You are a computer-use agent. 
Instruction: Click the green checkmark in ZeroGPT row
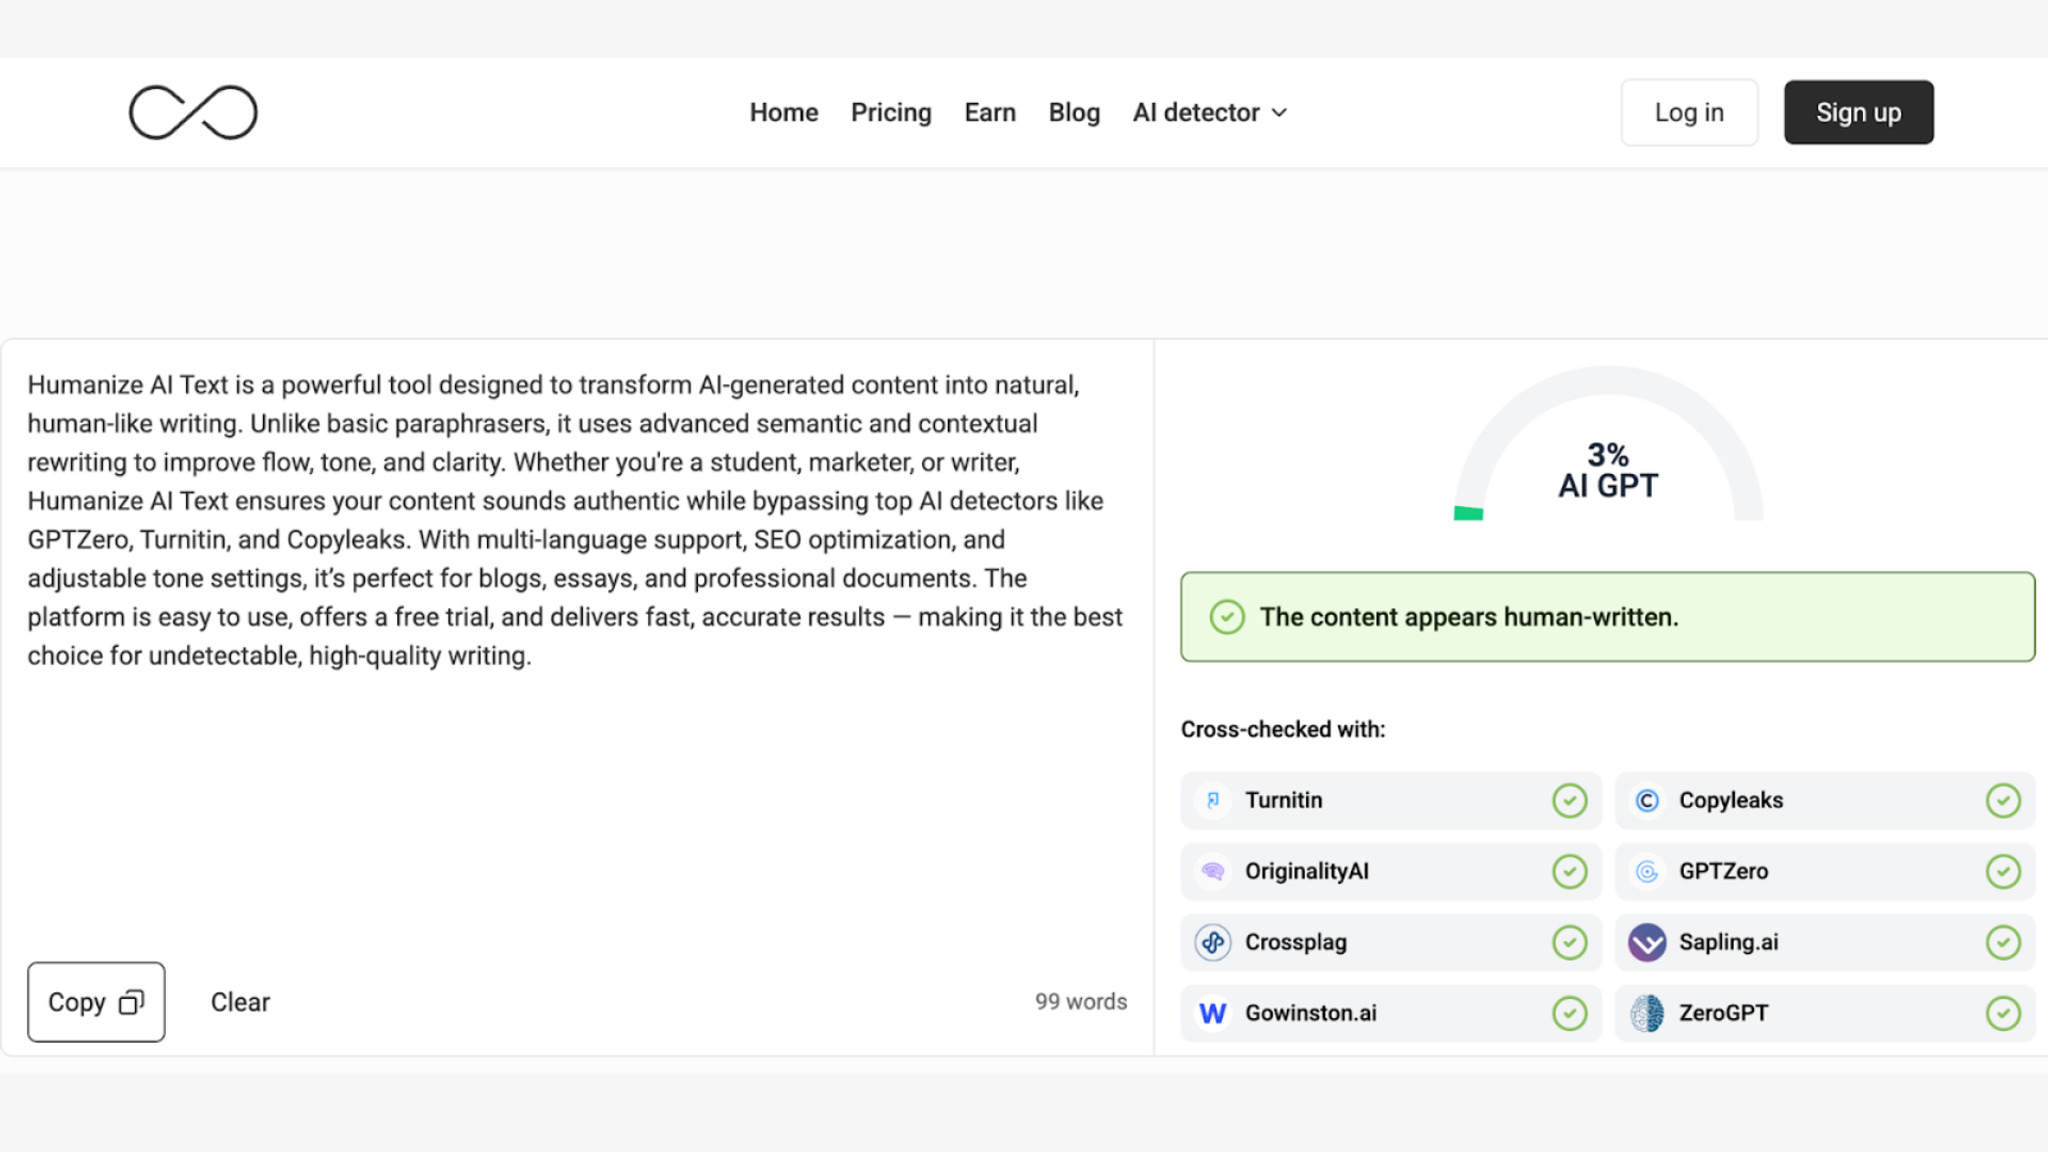point(2003,1013)
